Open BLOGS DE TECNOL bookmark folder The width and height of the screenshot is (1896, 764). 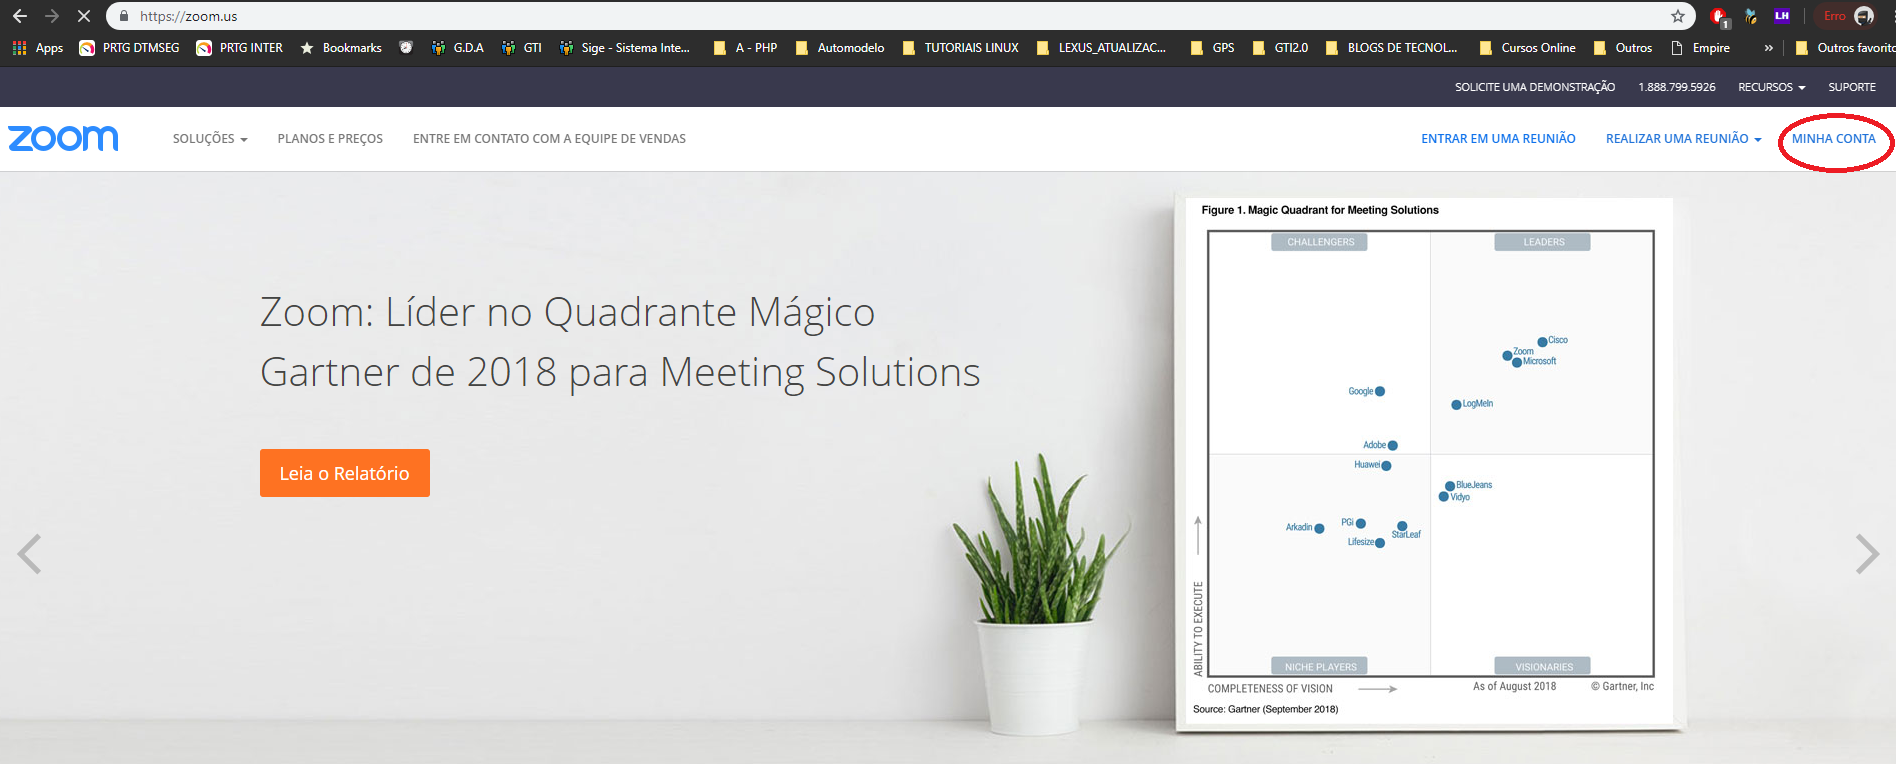coord(1391,48)
